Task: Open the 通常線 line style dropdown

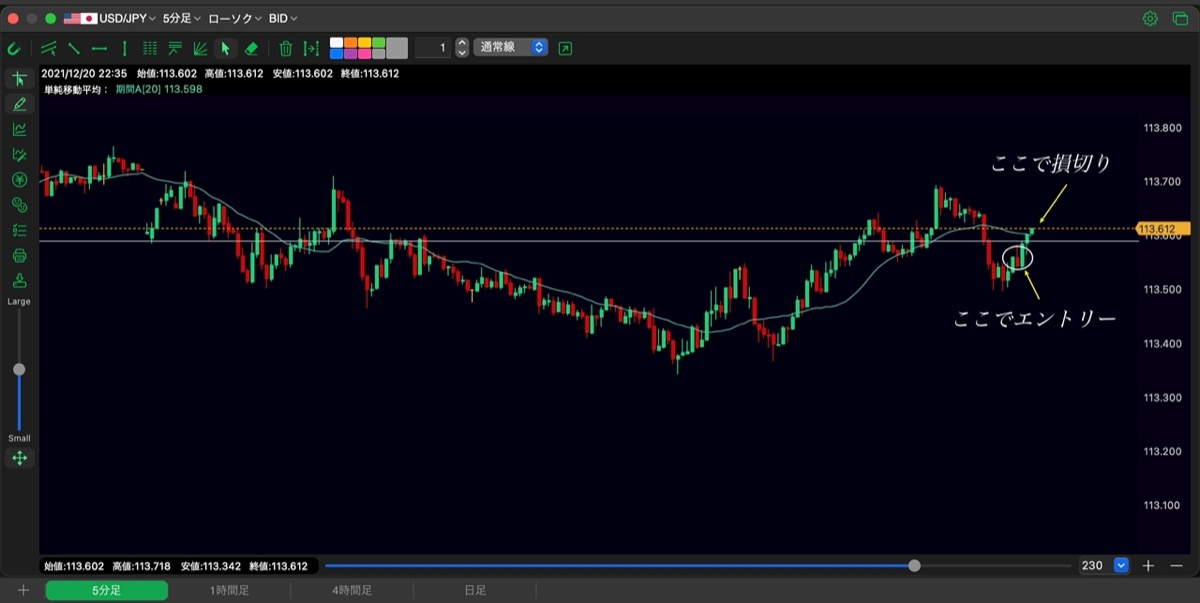Action: click(x=511, y=48)
